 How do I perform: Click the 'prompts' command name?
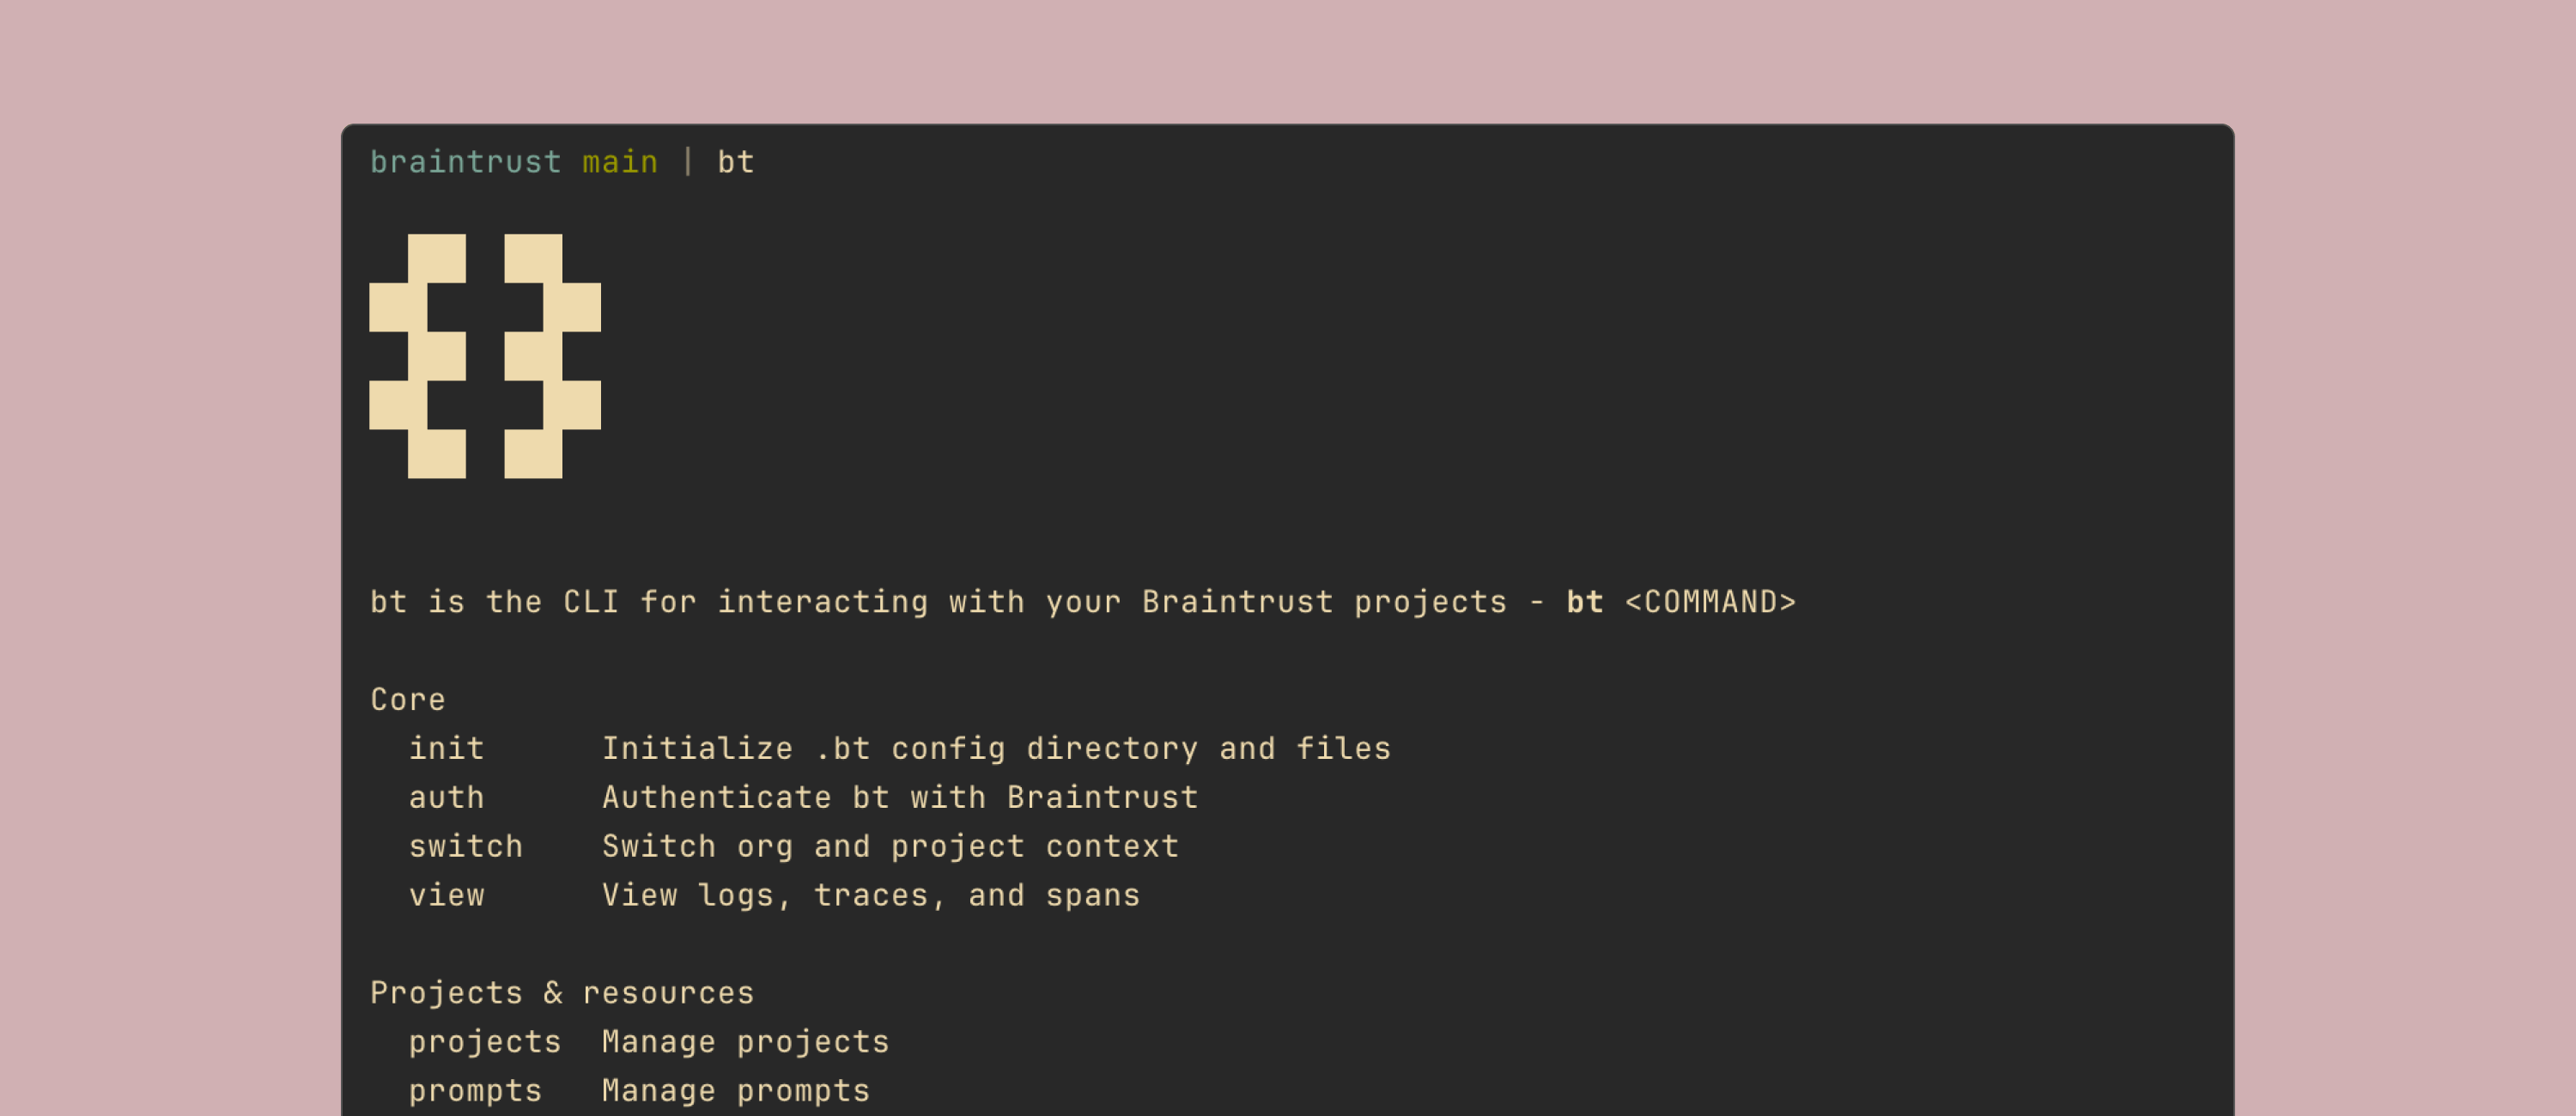point(475,1091)
